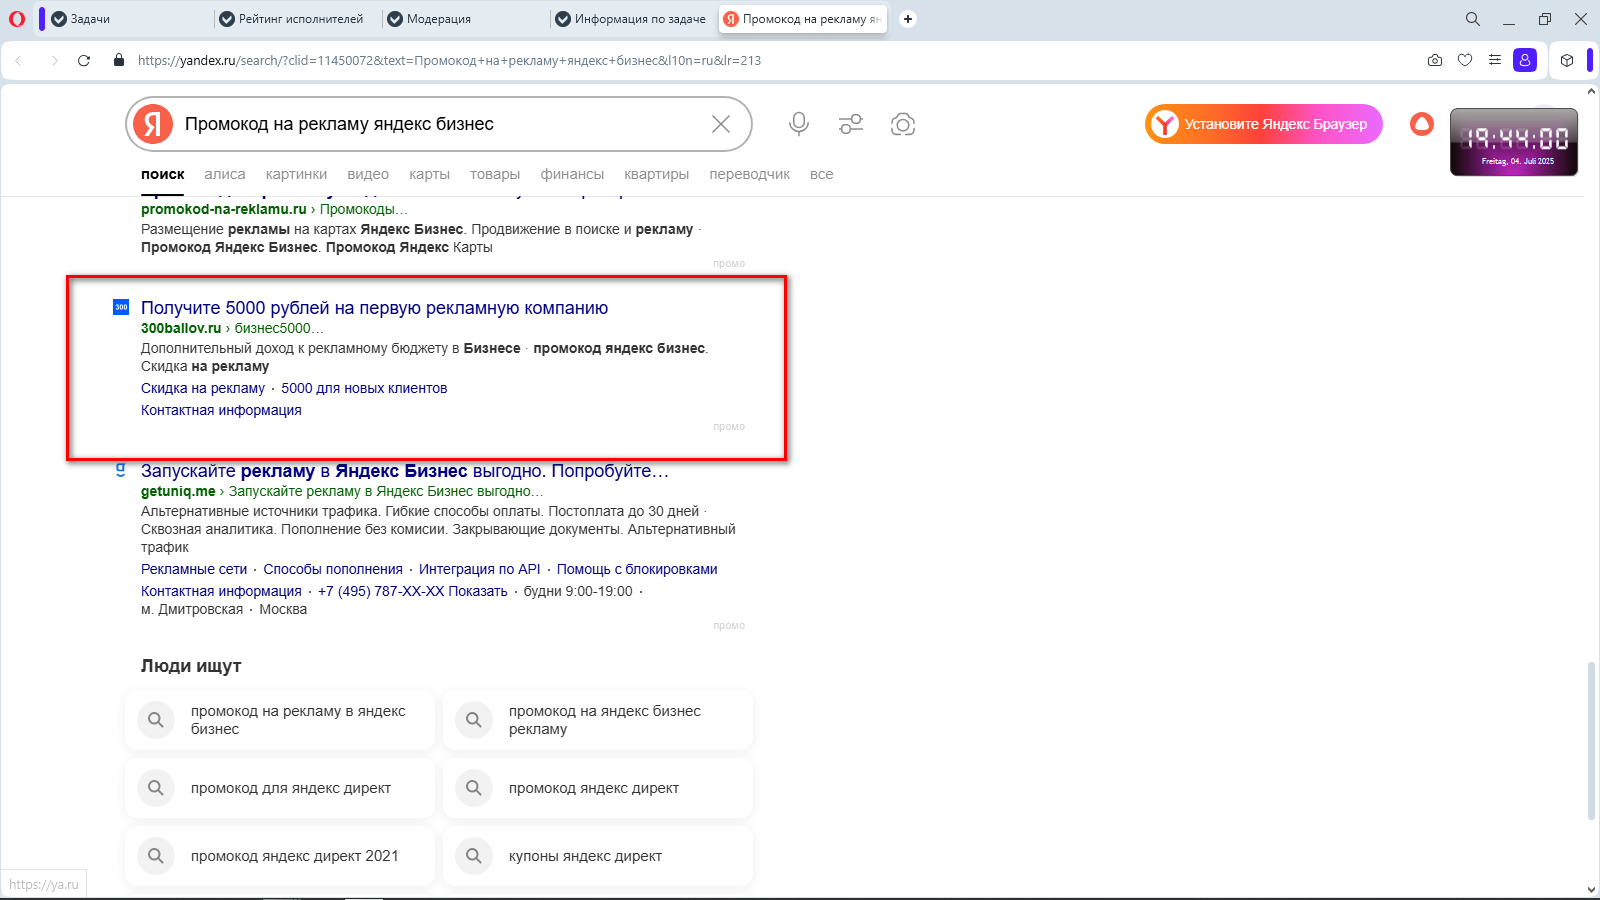Click the '5000 для новых клиентов' sitelink
This screenshot has width=1600, height=900.
pyautogui.click(x=364, y=388)
